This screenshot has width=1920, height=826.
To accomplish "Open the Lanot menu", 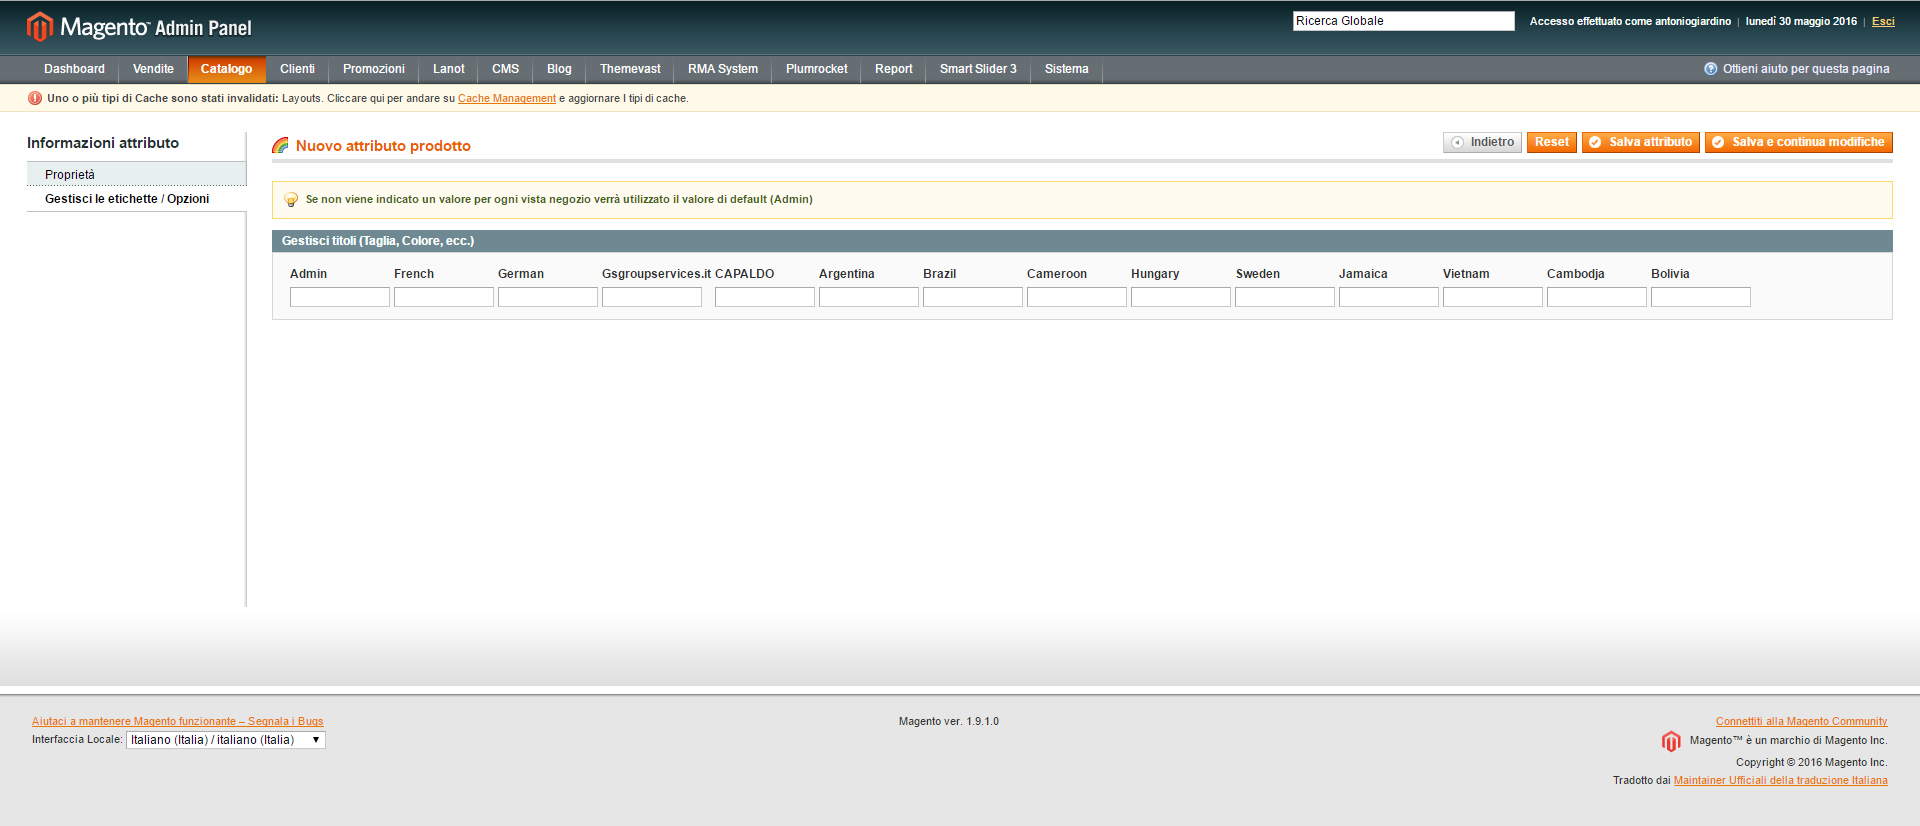I will coord(449,69).
